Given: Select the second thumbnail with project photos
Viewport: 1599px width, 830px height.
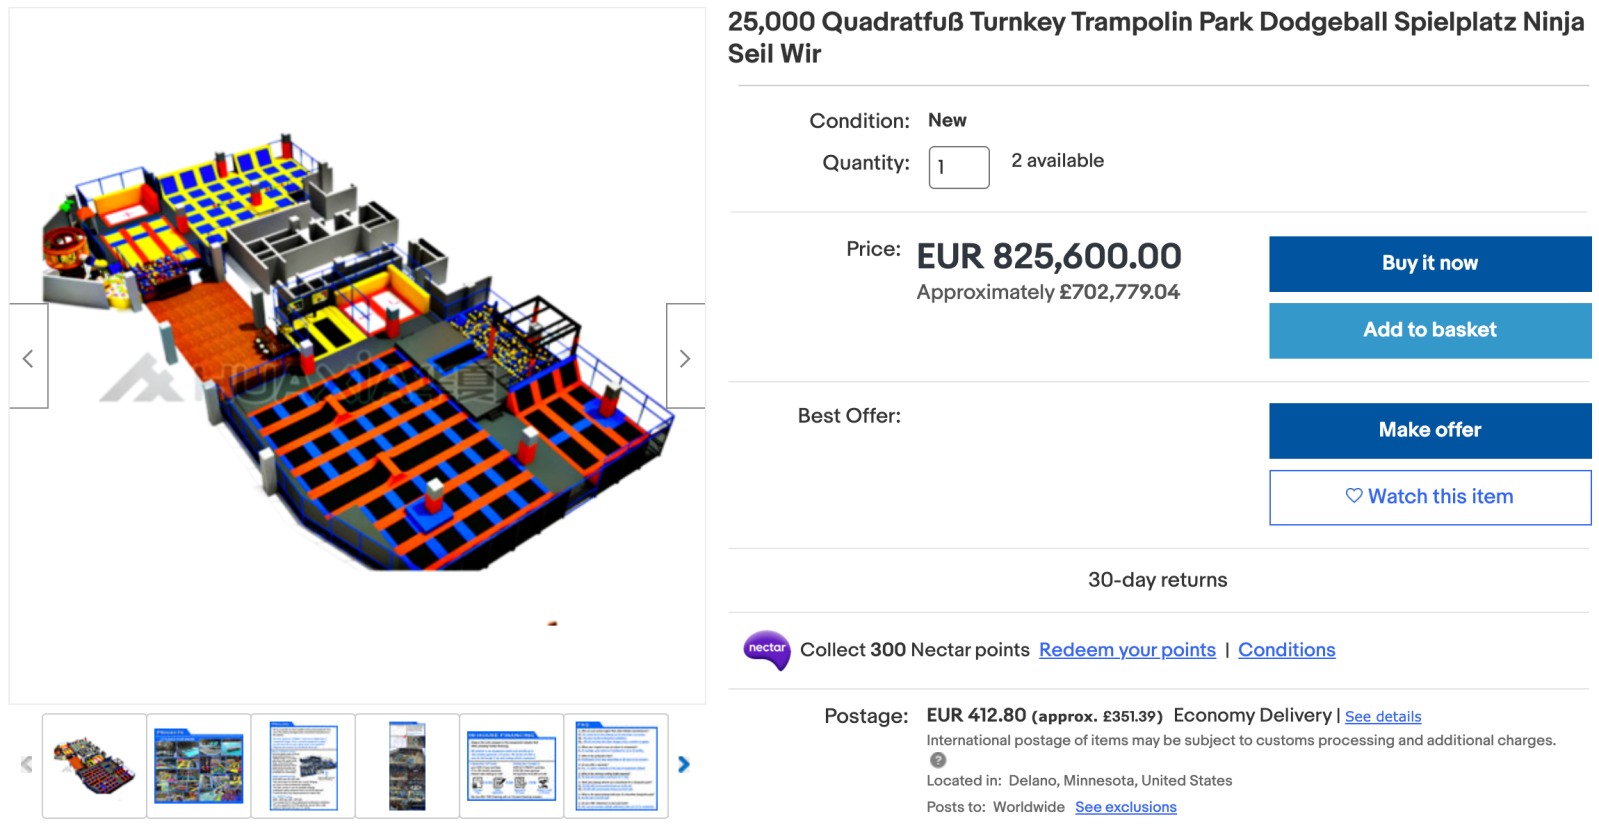Looking at the screenshot, I should (199, 766).
